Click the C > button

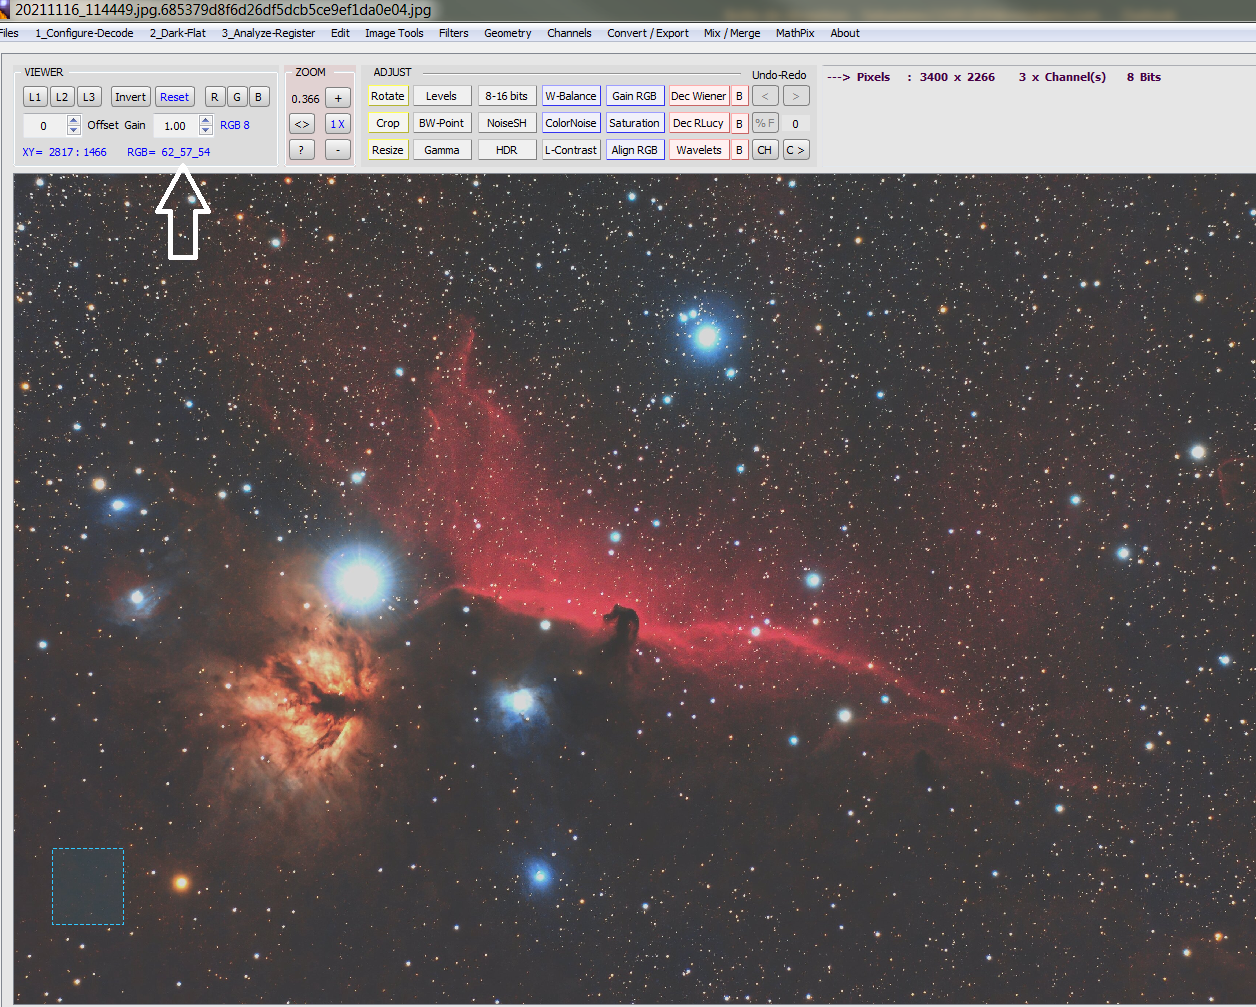797,150
